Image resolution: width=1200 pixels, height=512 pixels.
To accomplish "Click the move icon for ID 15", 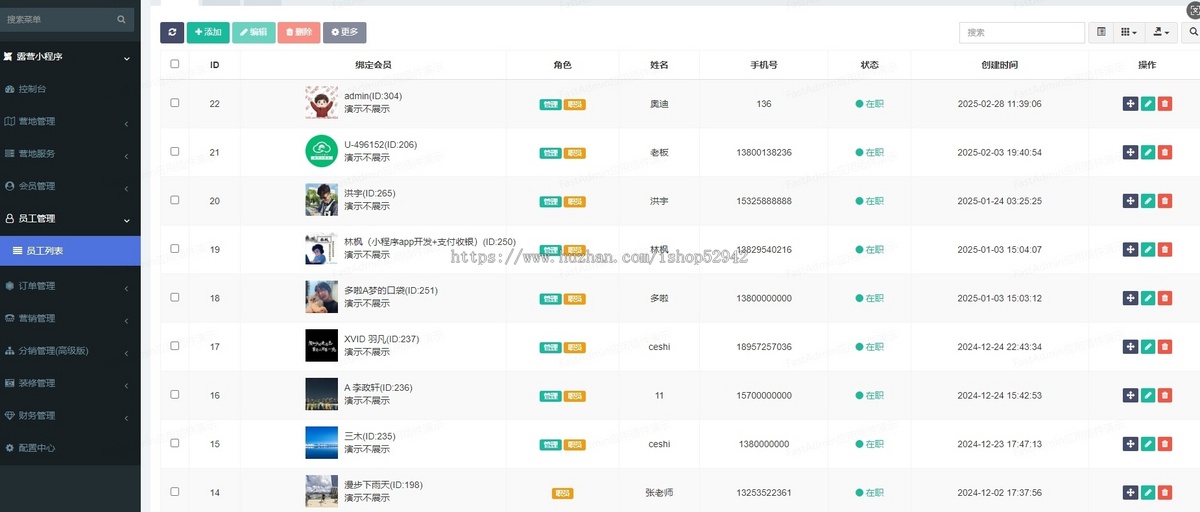I will [x=1130, y=444].
